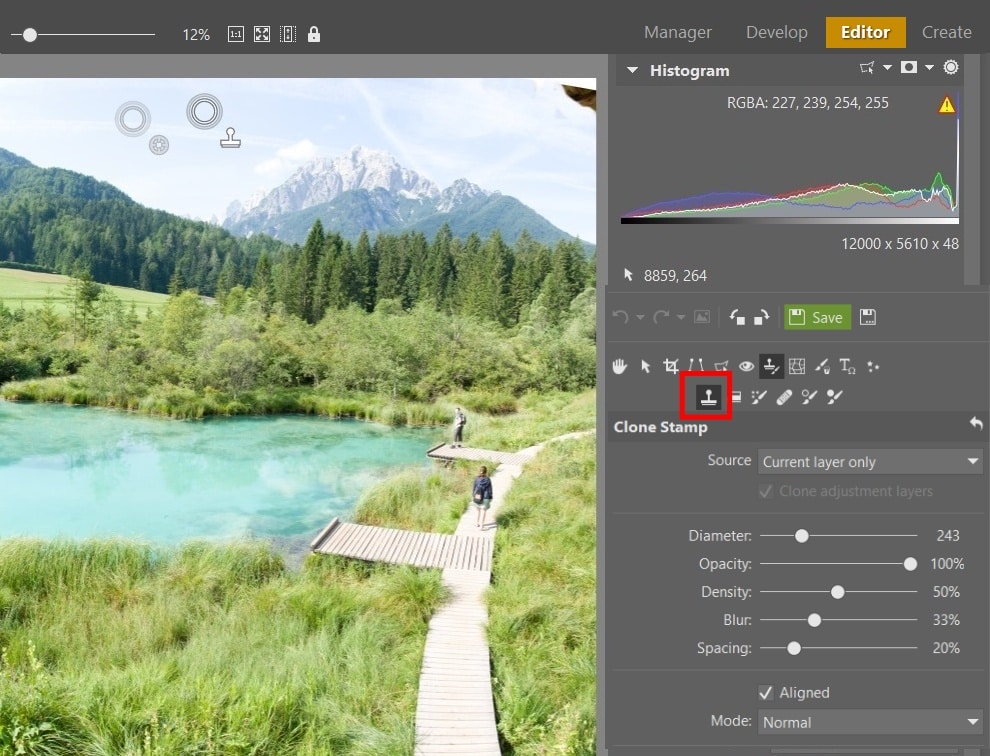Toggle Clone adjustment layers checkbox
Image resolution: width=990 pixels, height=756 pixels.
point(766,491)
